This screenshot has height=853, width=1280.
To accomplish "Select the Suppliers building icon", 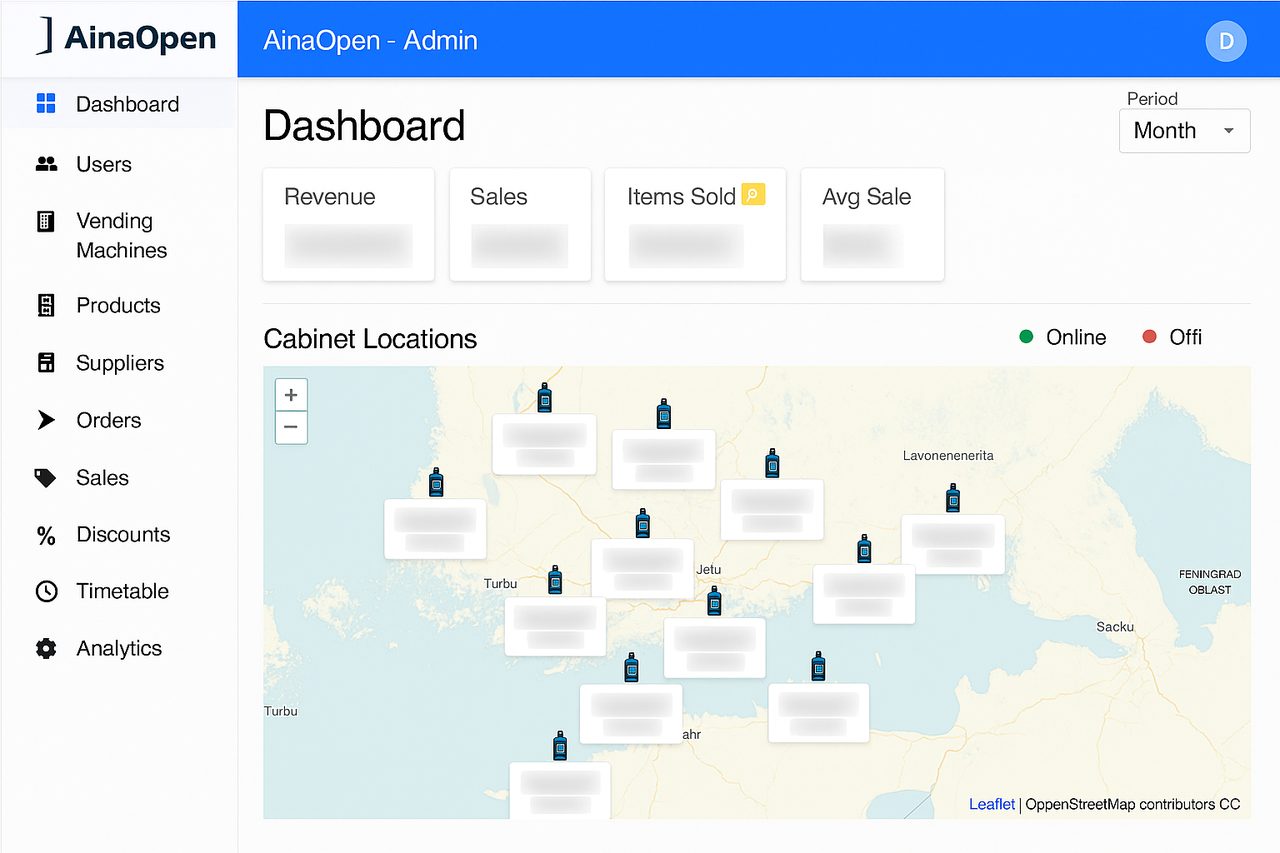I will (46, 363).
